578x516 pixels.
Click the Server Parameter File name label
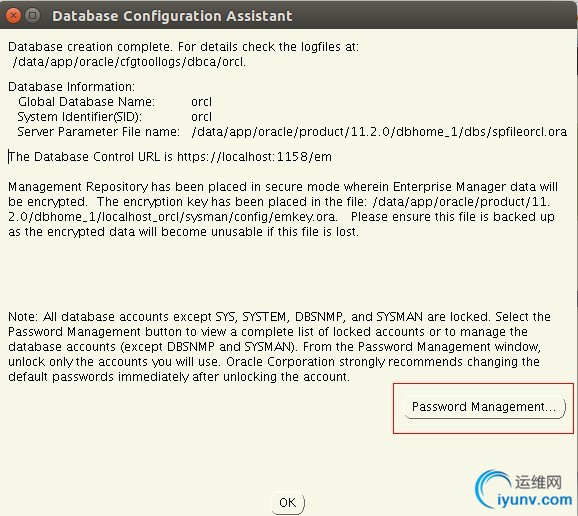(x=98, y=132)
